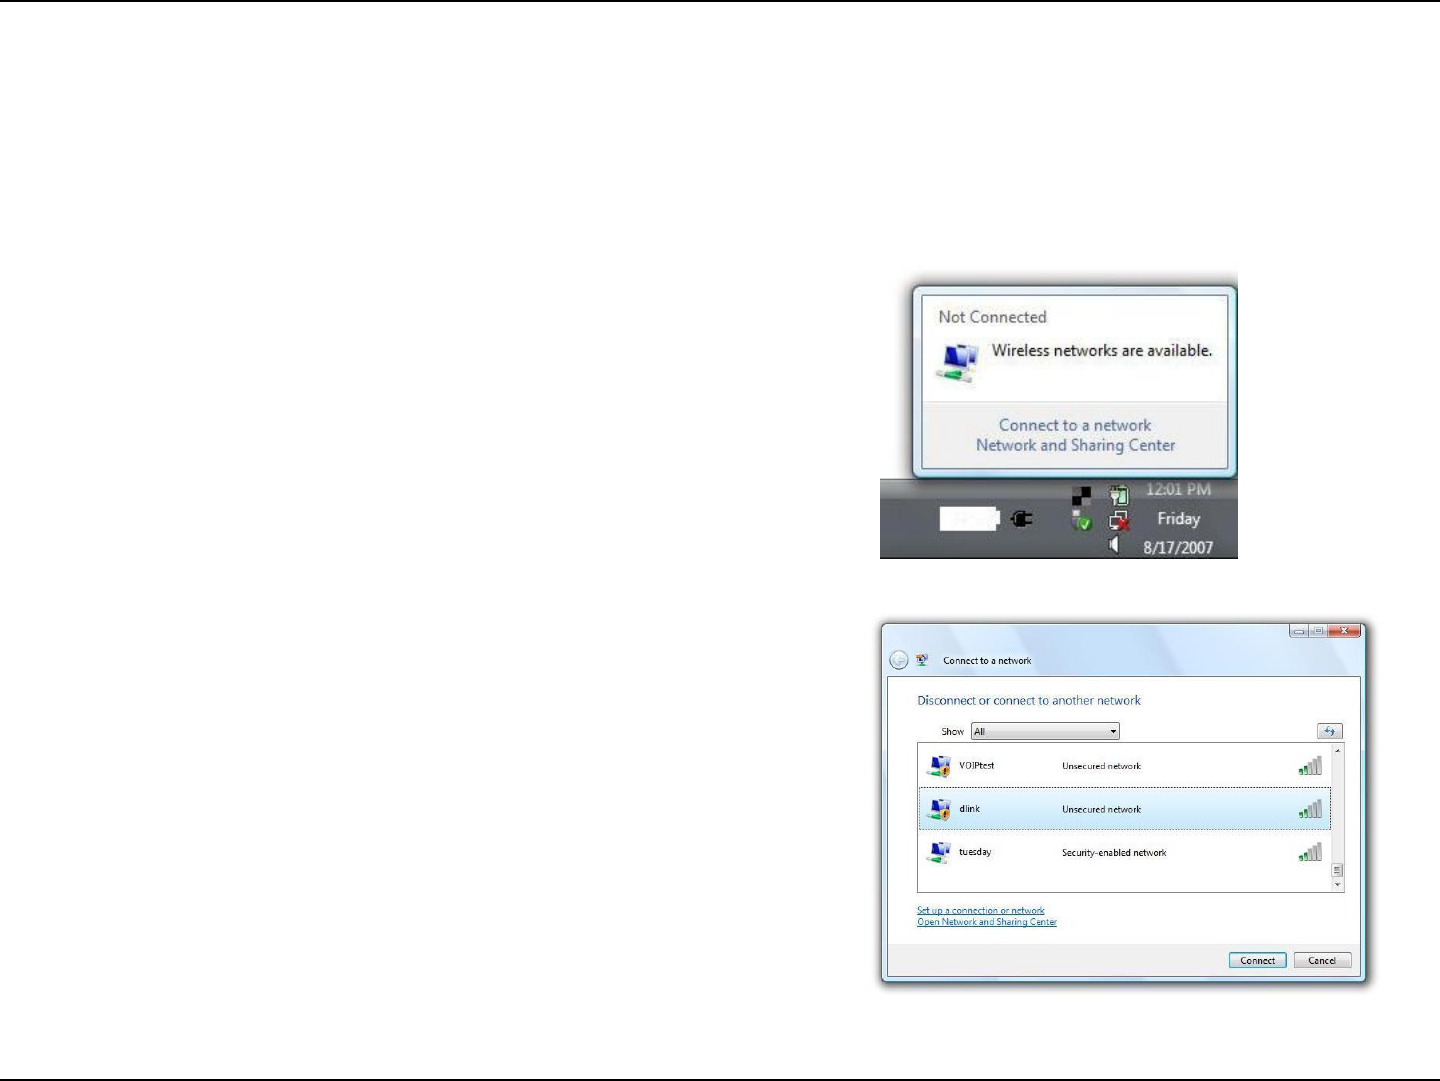Viewport: 1440px width, 1081px height.
Task: Click tuesday signal strength bars
Action: pos(1310,852)
